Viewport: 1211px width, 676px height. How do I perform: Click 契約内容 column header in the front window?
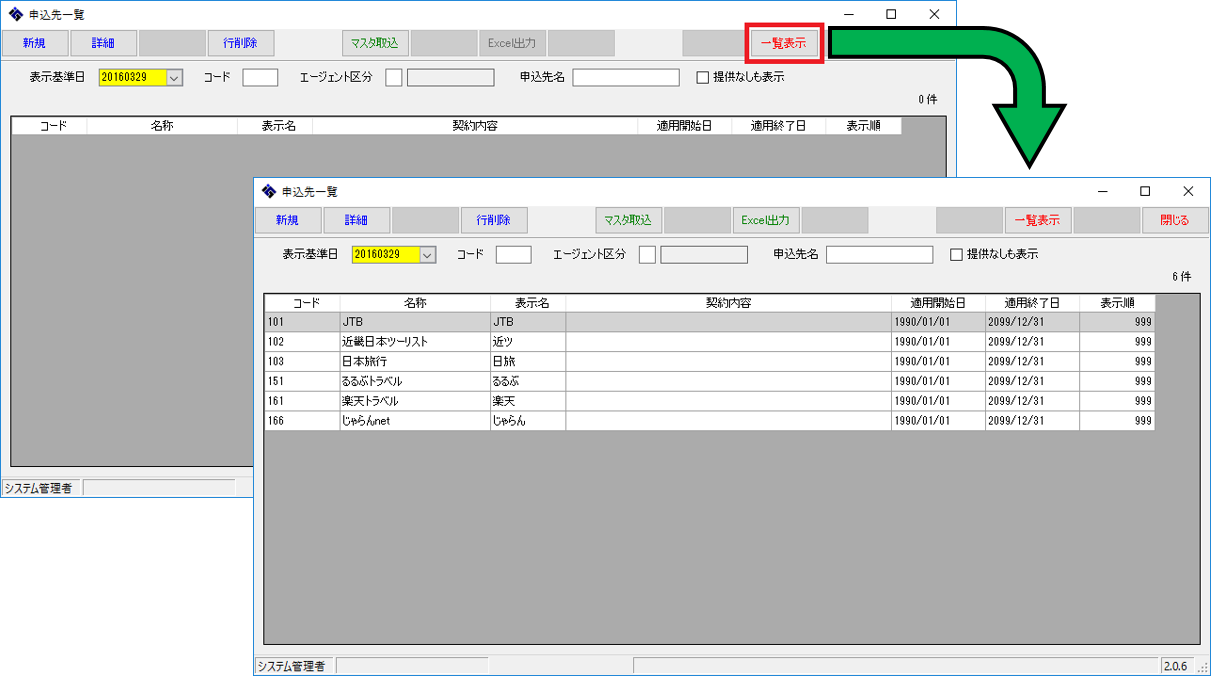(729, 303)
